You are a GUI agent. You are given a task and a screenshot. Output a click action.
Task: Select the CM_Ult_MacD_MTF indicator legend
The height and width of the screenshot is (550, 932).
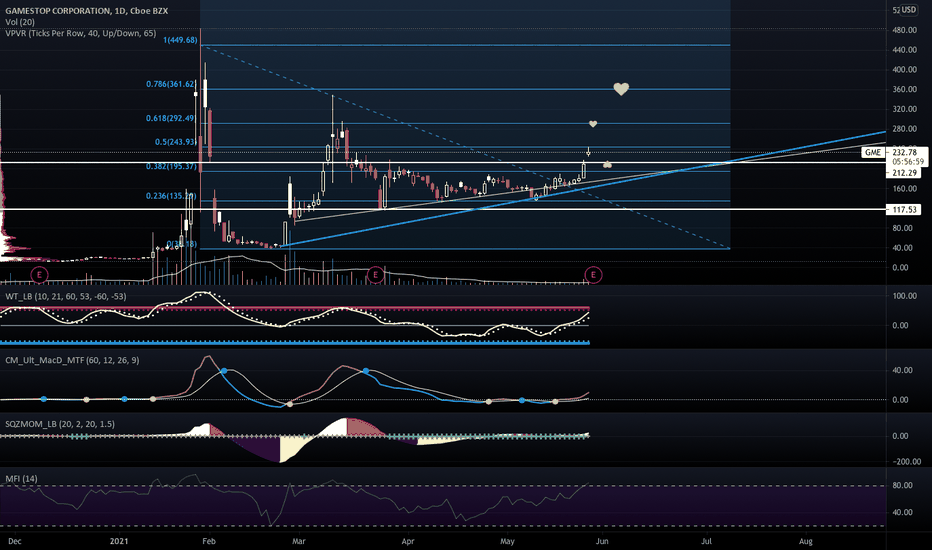click(x=72, y=360)
